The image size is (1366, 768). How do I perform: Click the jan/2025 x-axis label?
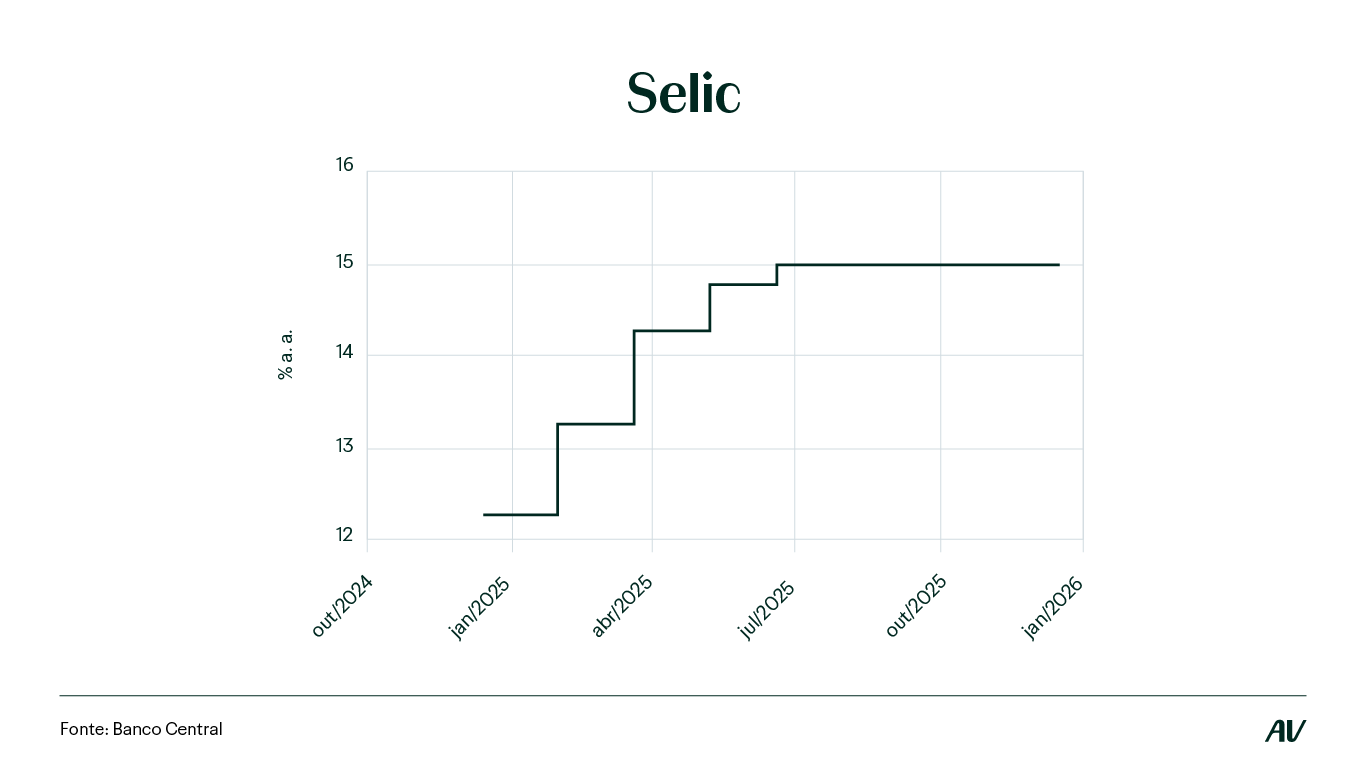(x=480, y=607)
